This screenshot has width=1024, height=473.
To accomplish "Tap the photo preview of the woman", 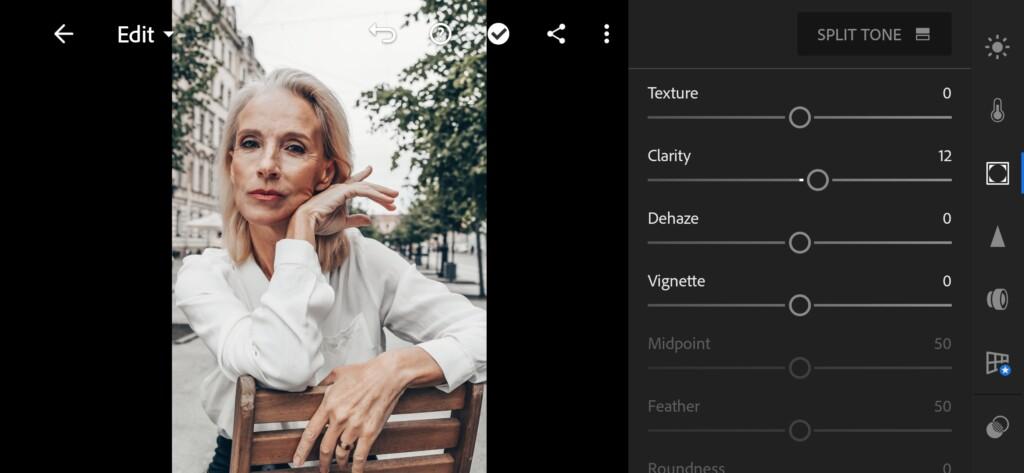I will pyautogui.click(x=329, y=236).
